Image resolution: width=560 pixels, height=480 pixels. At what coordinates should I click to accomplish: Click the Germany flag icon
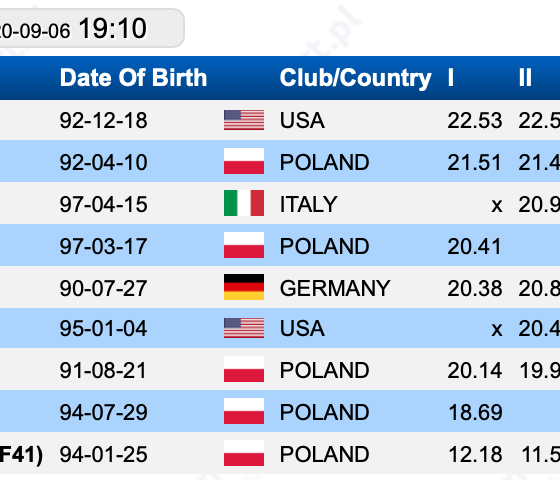click(x=244, y=287)
